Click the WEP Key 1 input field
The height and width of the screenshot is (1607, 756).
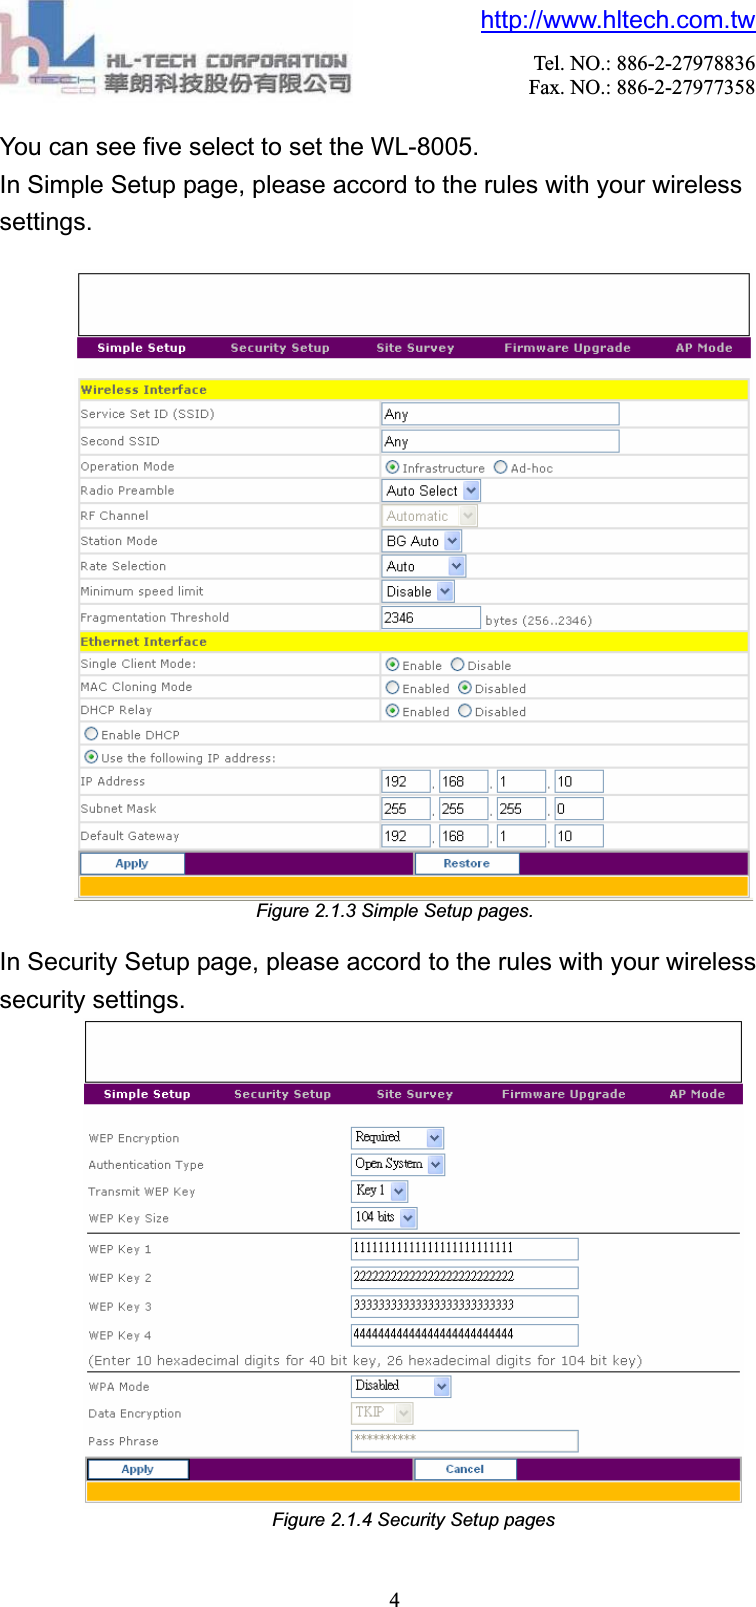[x=464, y=1248]
